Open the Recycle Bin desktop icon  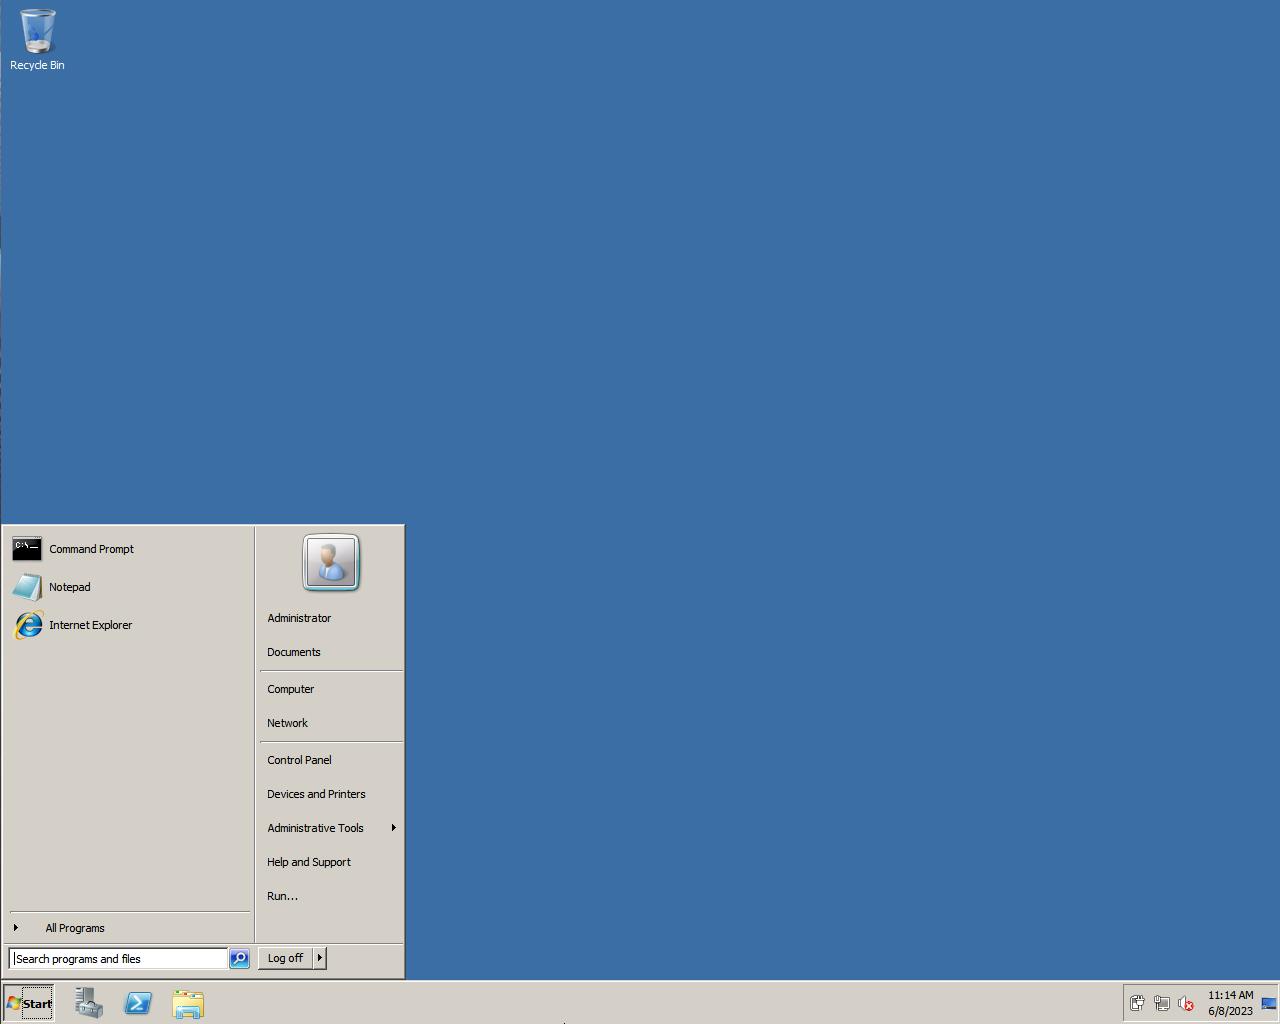point(37,40)
